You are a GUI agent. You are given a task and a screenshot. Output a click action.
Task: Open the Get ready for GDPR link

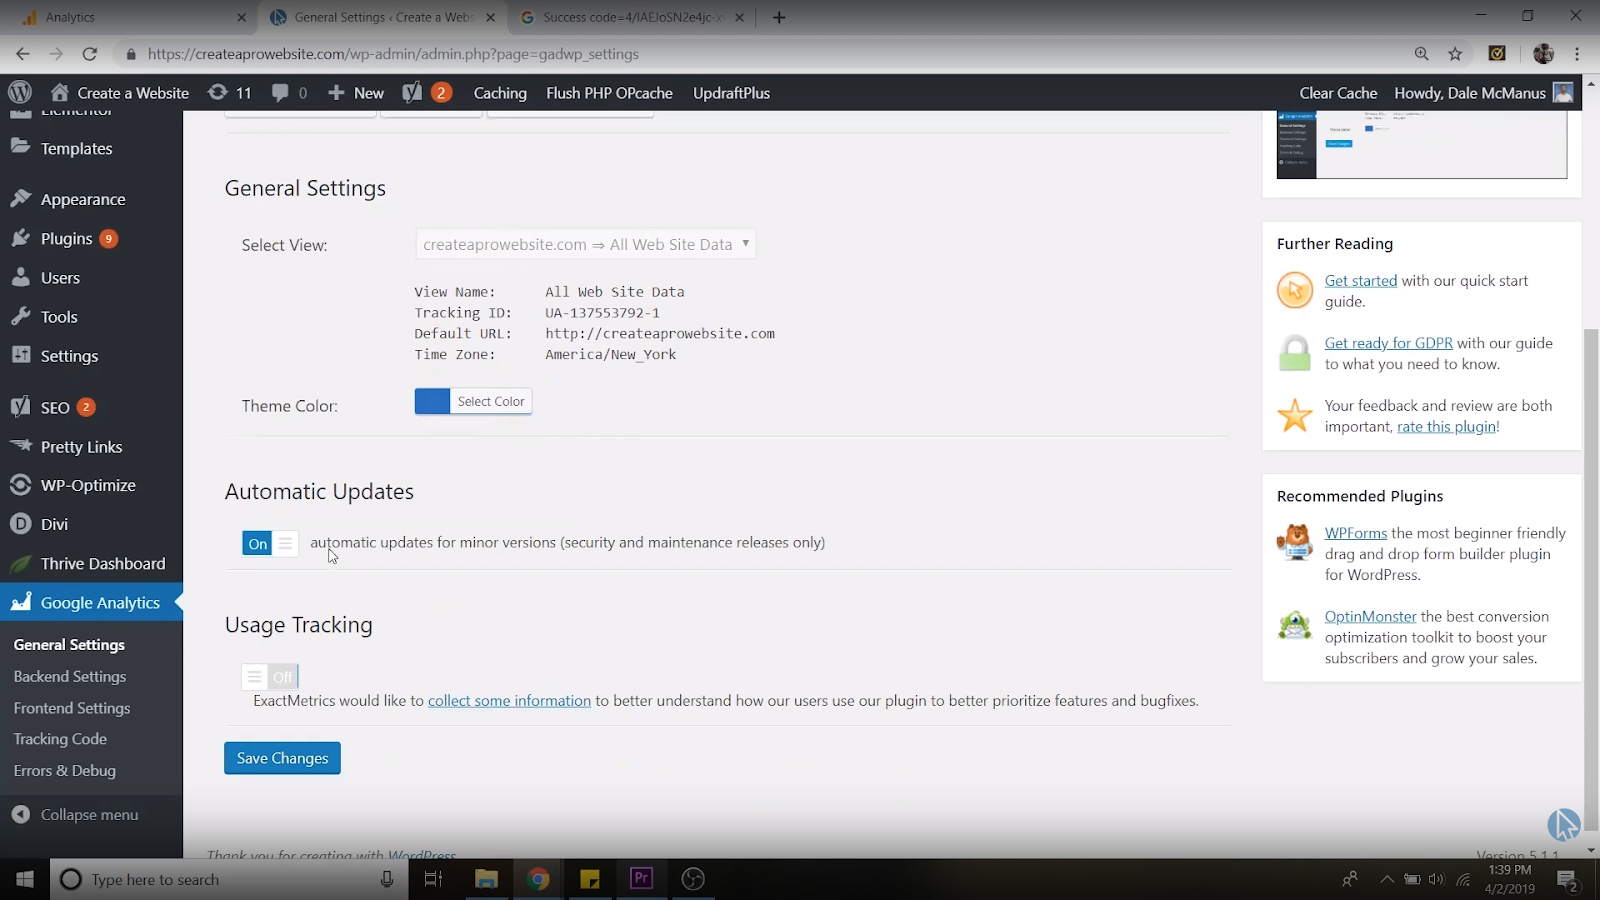[x=1389, y=343]
